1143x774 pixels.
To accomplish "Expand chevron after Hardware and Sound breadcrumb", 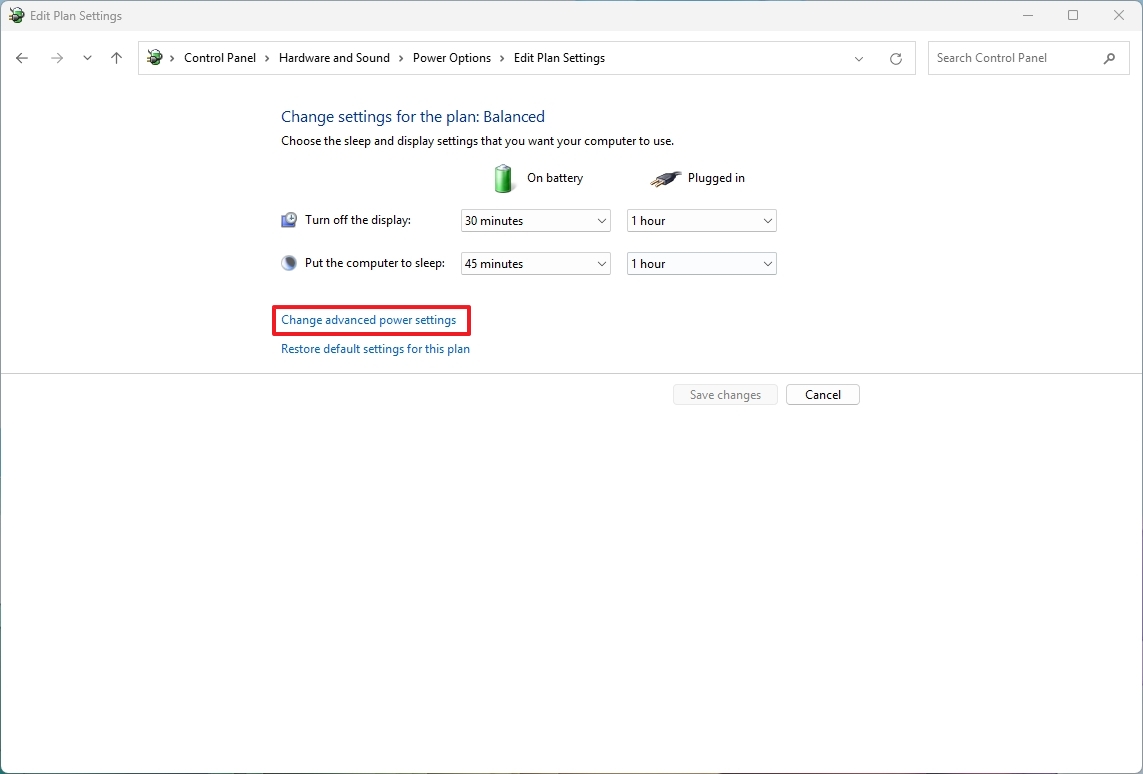I will click(x=402, y=58).
